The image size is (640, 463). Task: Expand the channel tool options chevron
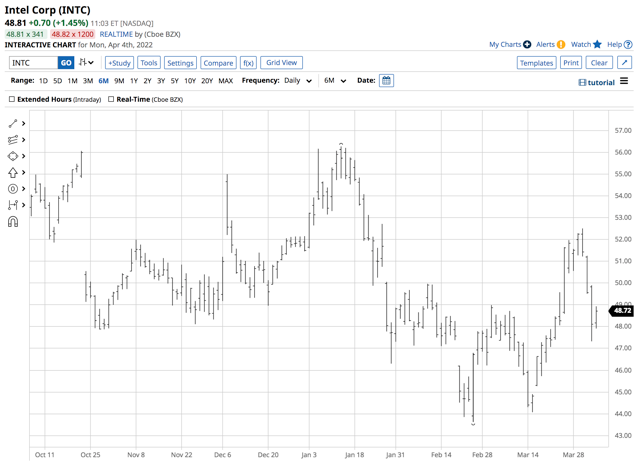click(24, 140)
